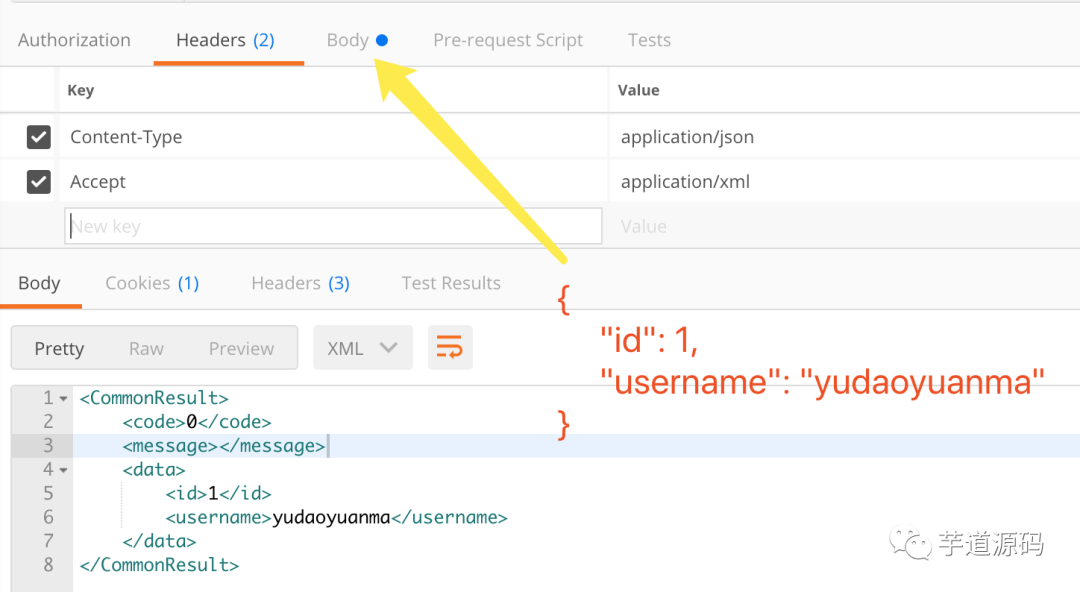Open the Authorization request tab

click(74, 40)
